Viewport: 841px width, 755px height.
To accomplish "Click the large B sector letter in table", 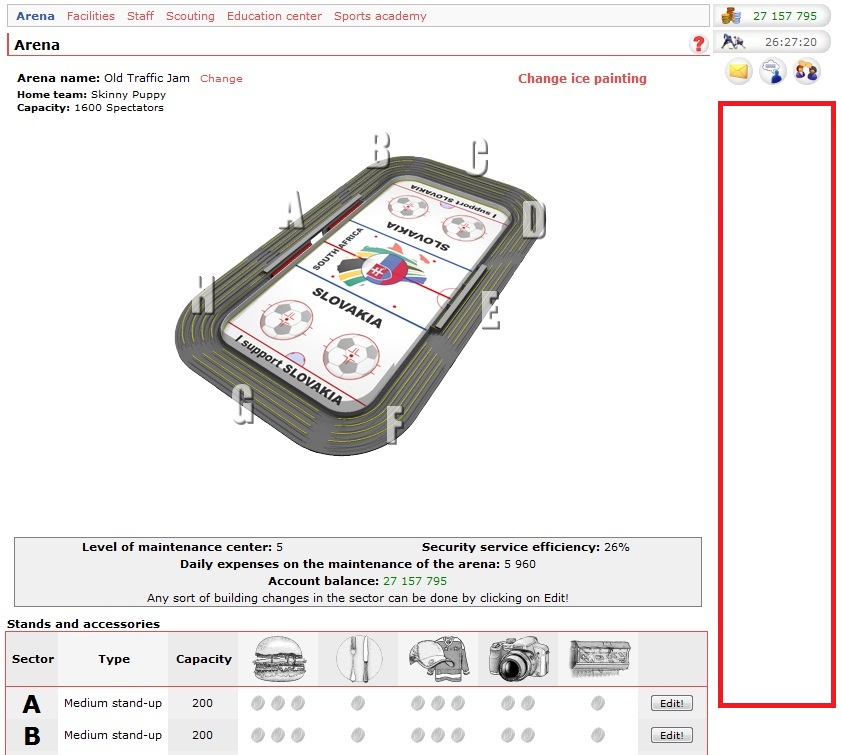I will (x=32, y=736).
